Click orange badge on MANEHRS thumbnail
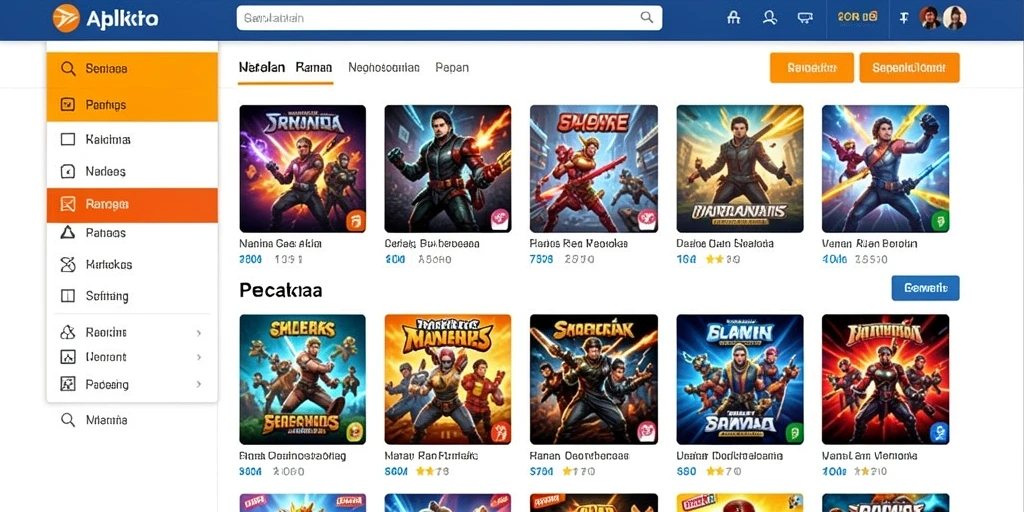The width and height of the screenshot is (1024, 512). point(500,431)
